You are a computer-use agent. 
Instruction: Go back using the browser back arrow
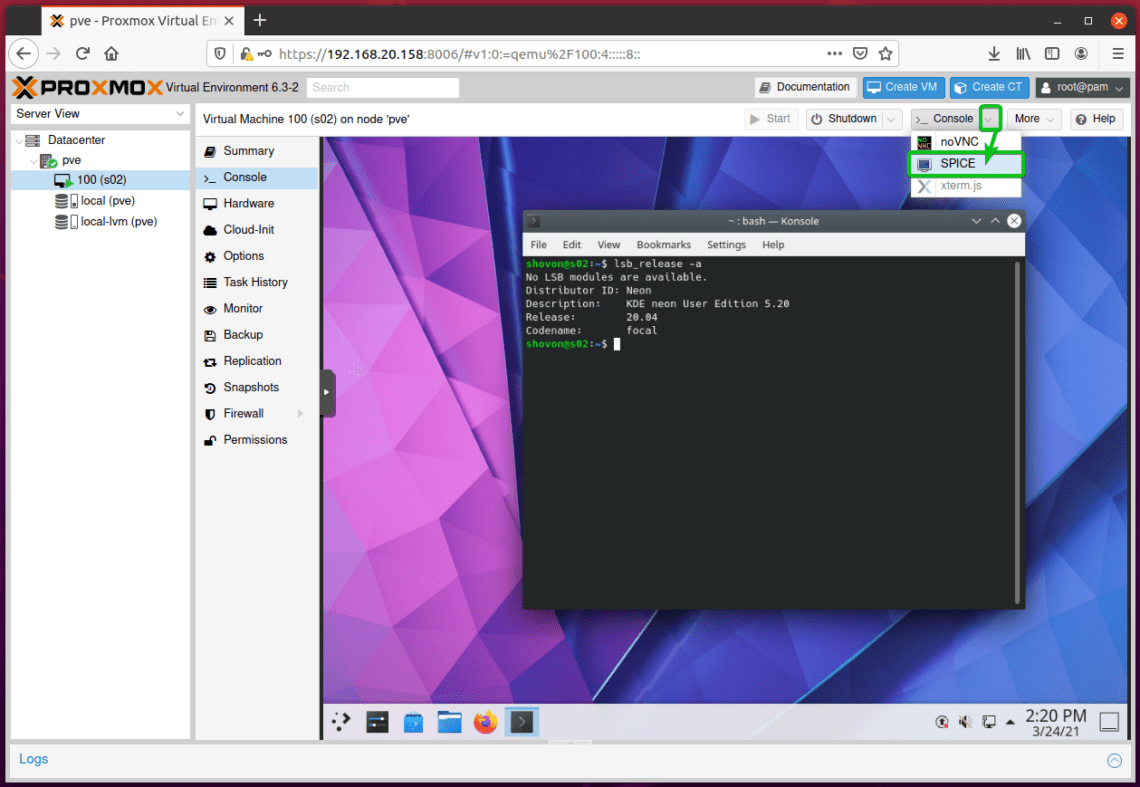click(23, 53)
